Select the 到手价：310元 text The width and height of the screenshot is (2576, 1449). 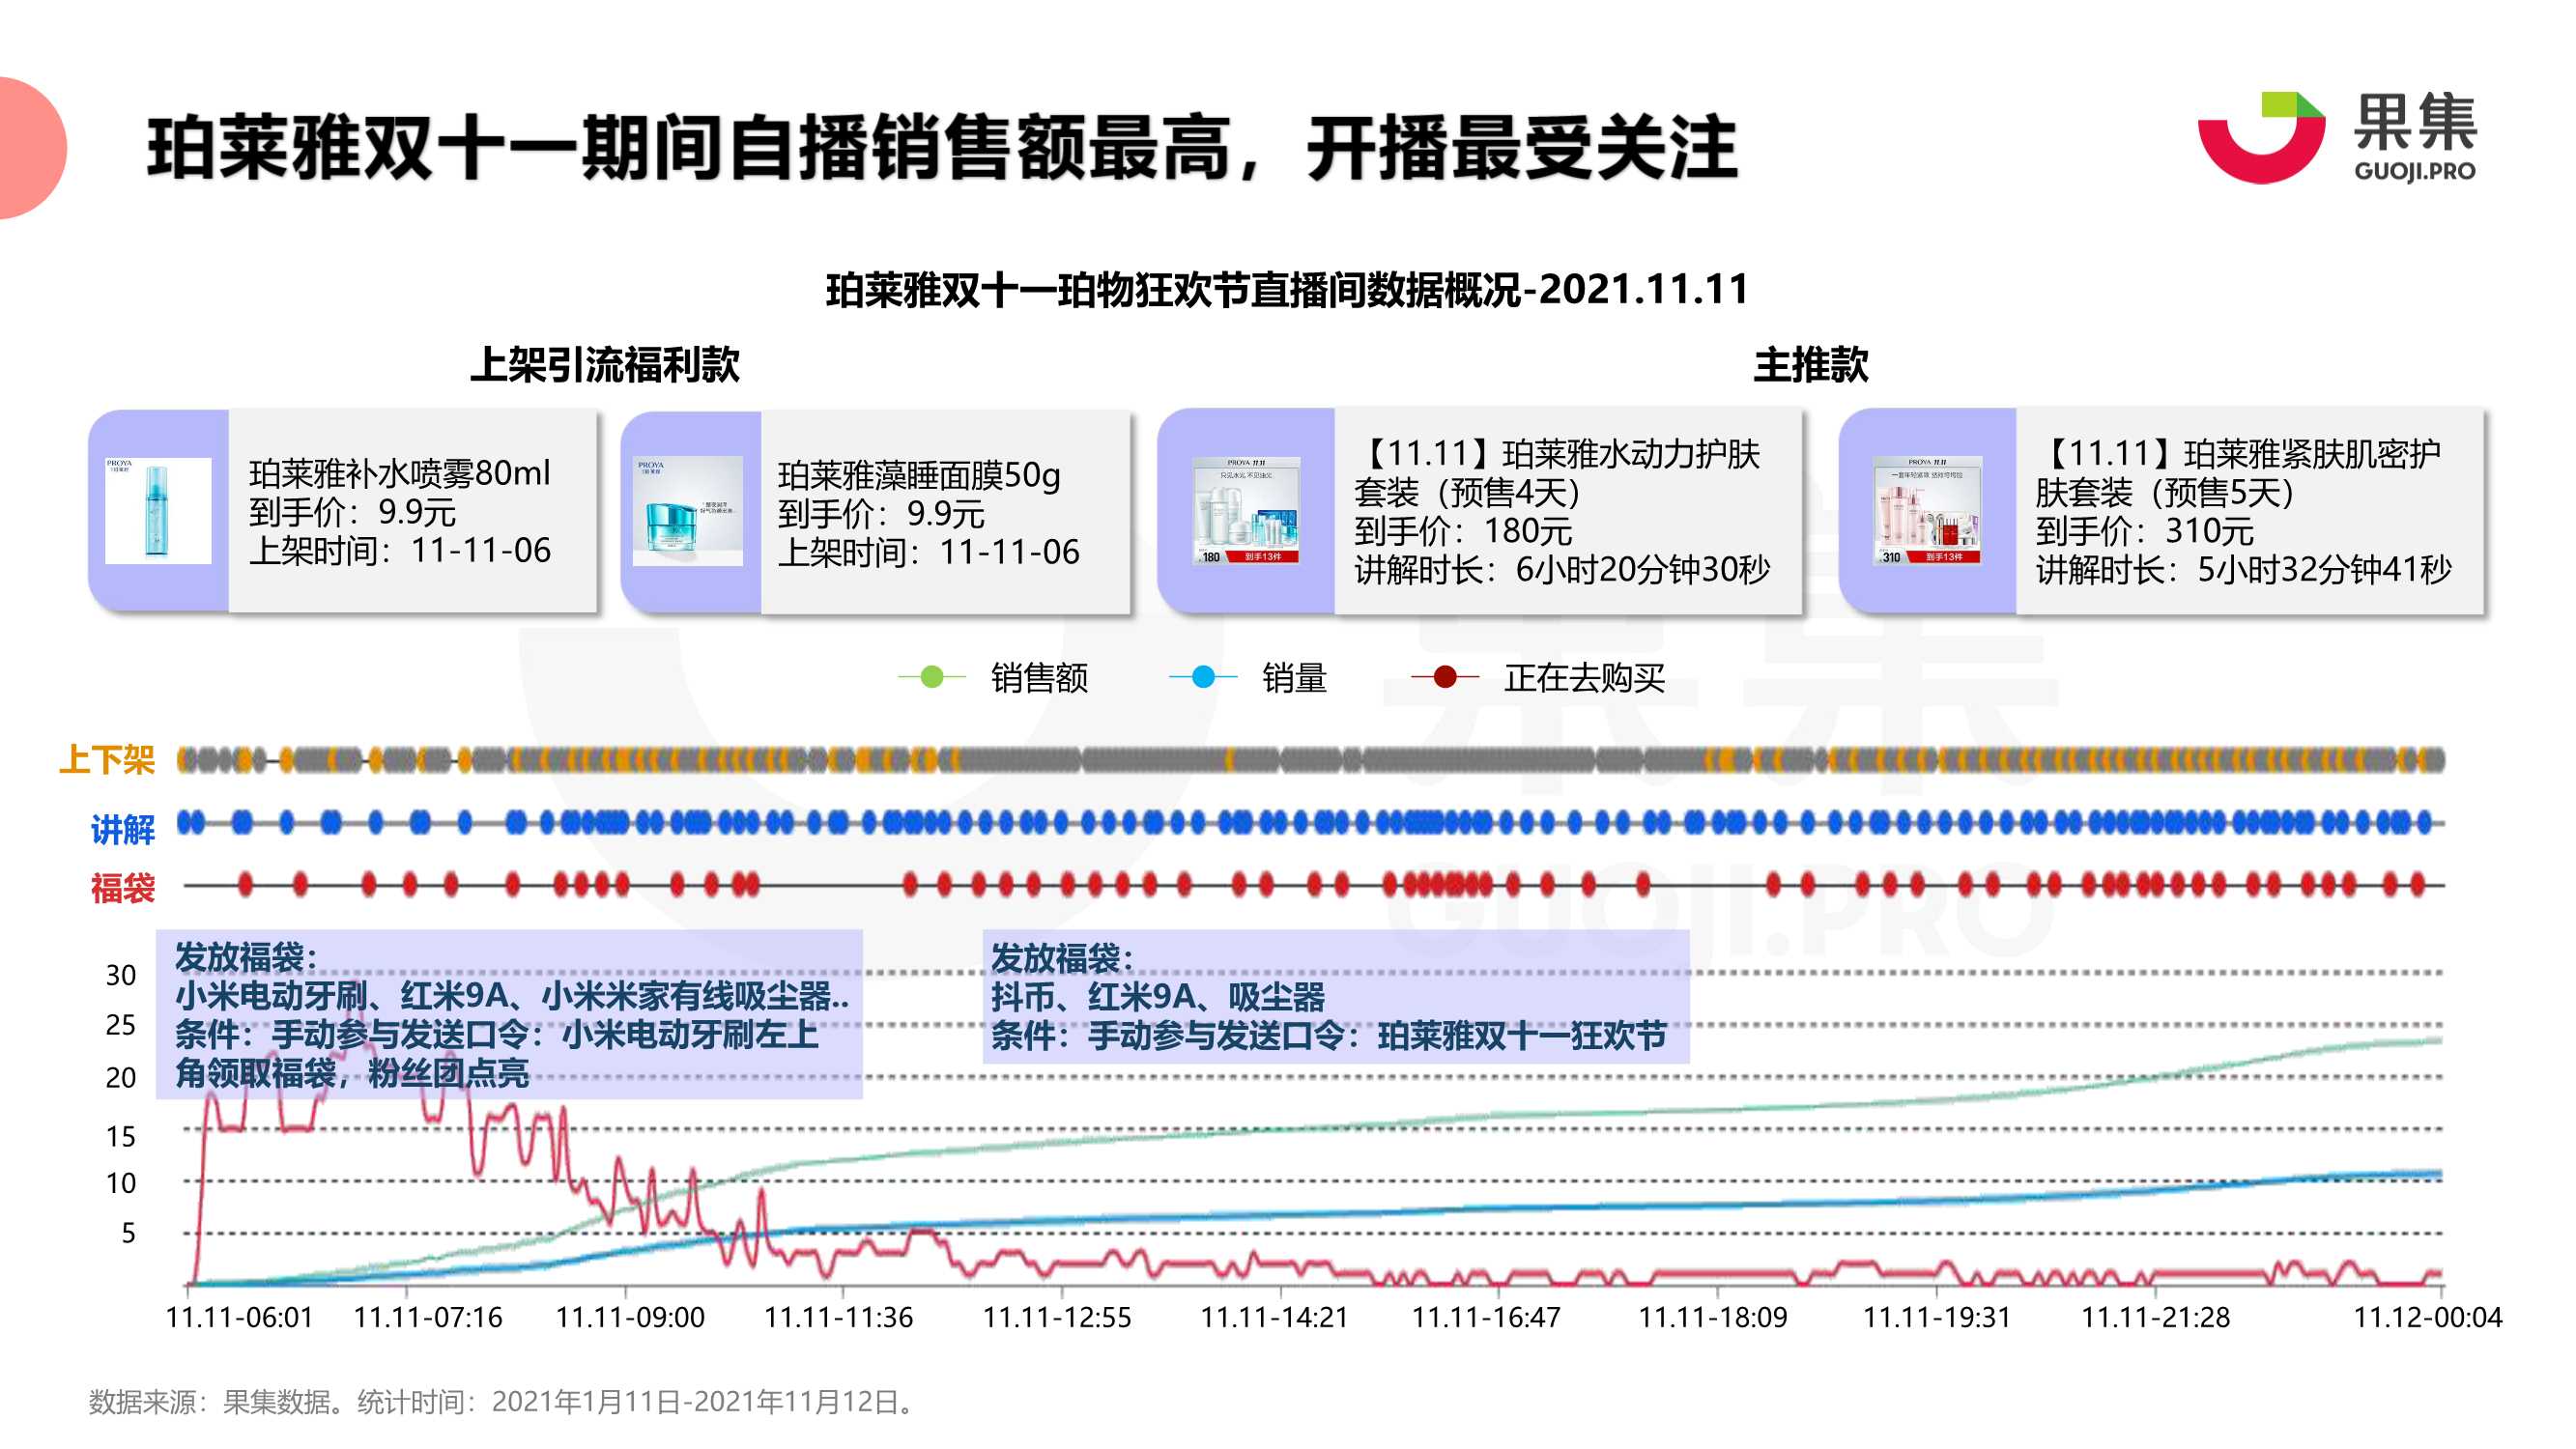click(2145, 531)
